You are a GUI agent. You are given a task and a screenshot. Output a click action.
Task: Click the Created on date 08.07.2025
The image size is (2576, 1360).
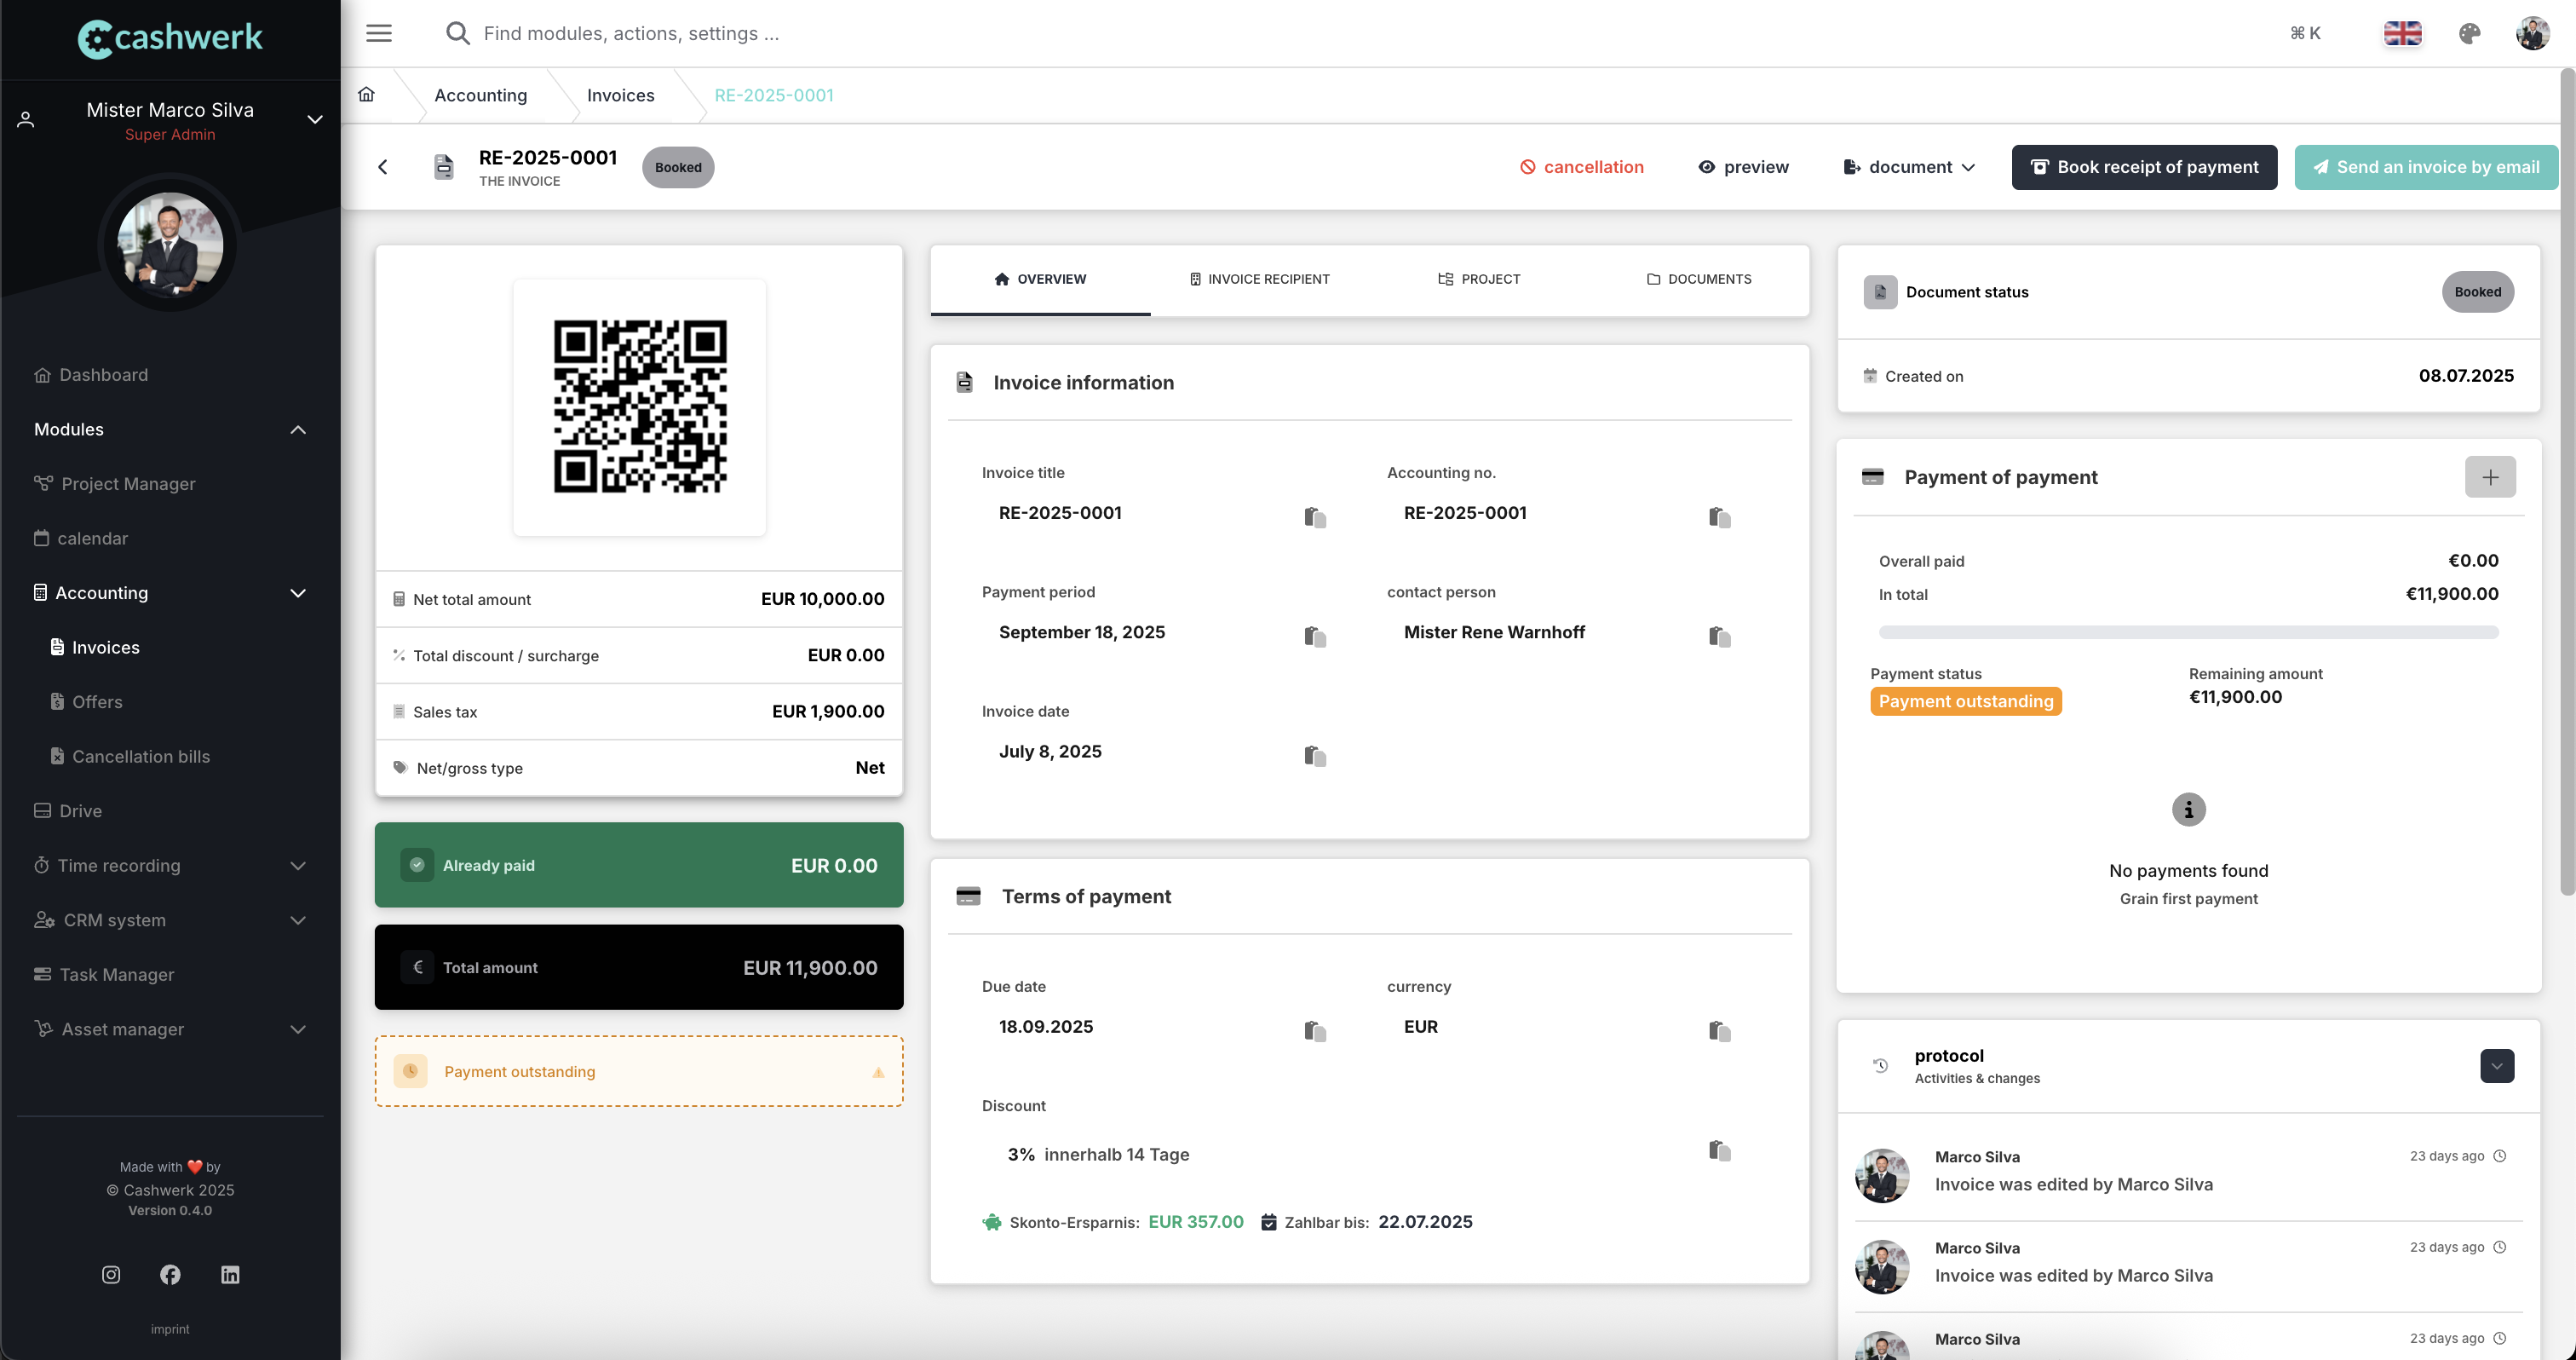[2466, 376]
